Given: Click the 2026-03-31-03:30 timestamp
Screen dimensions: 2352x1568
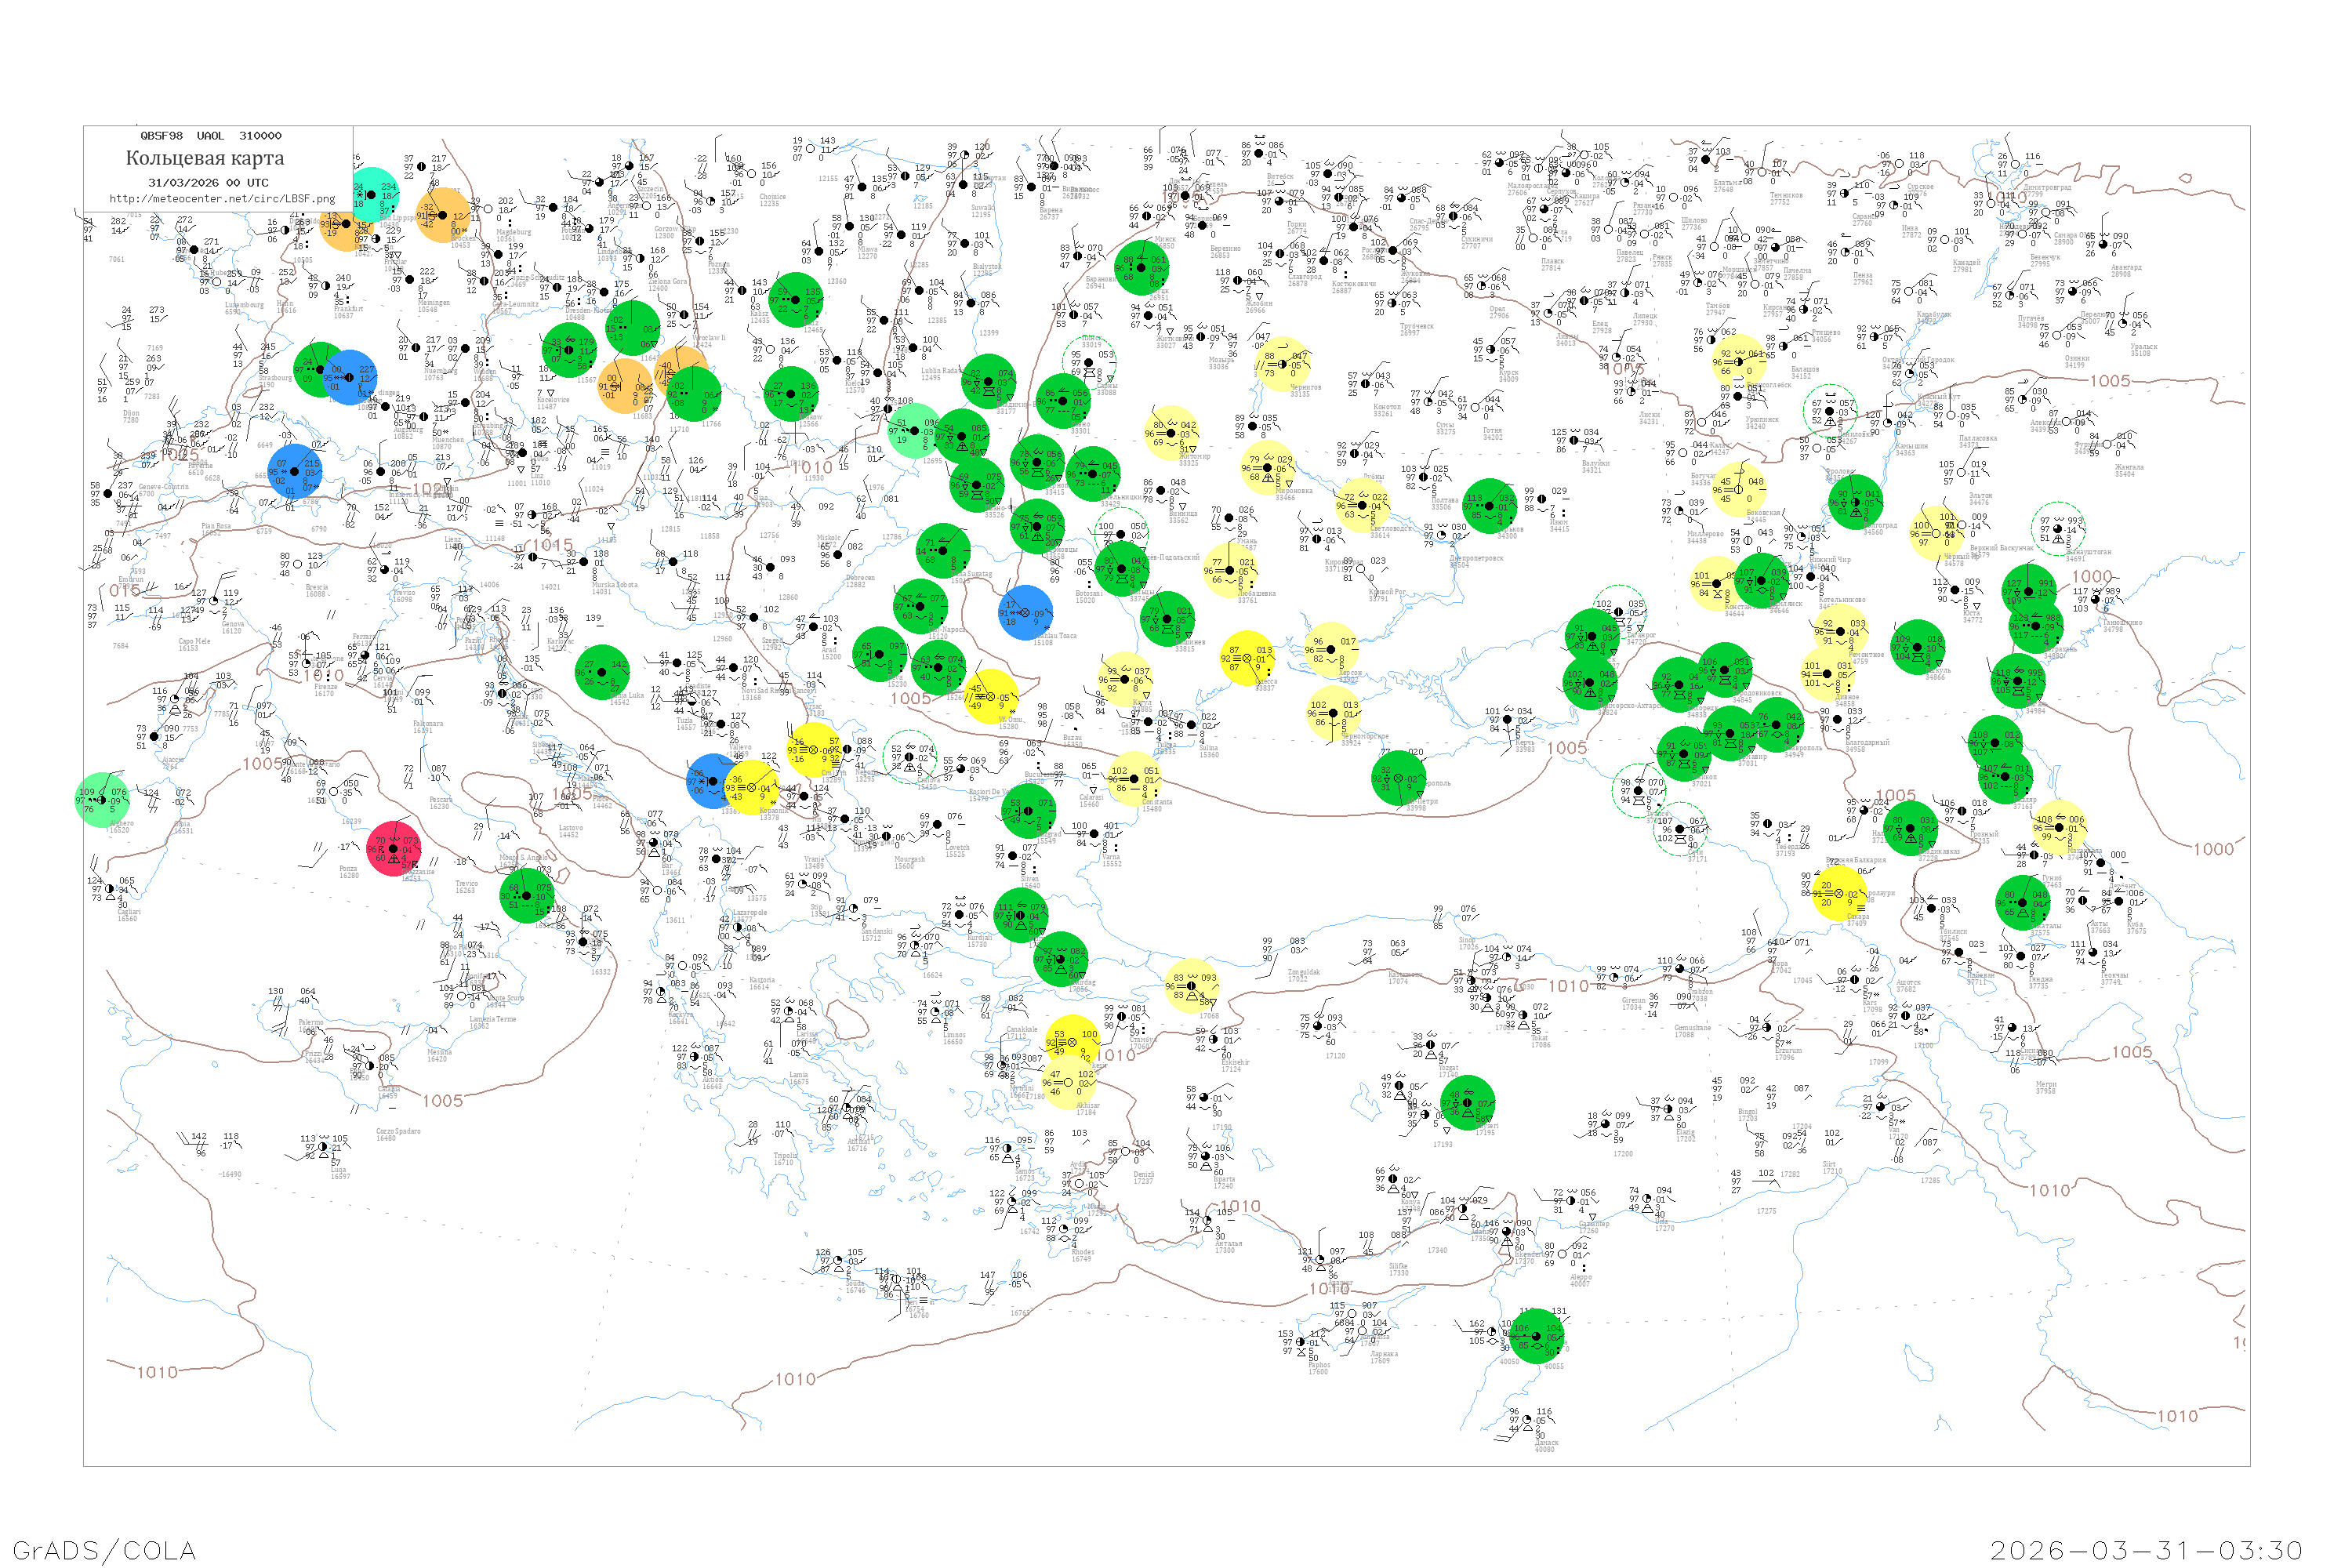Looking at the screenshot, I should click(x=2146, y=1550).
